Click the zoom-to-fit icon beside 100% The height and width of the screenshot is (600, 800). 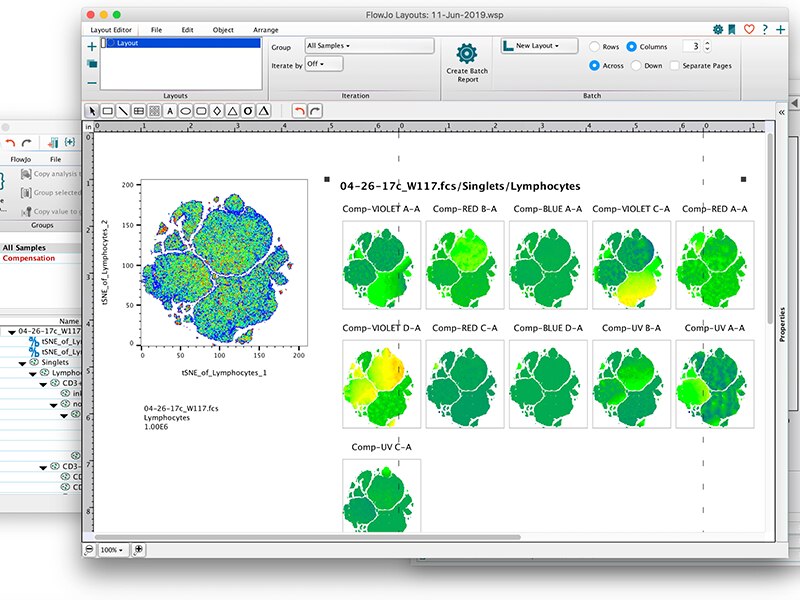tap(138, 549)
